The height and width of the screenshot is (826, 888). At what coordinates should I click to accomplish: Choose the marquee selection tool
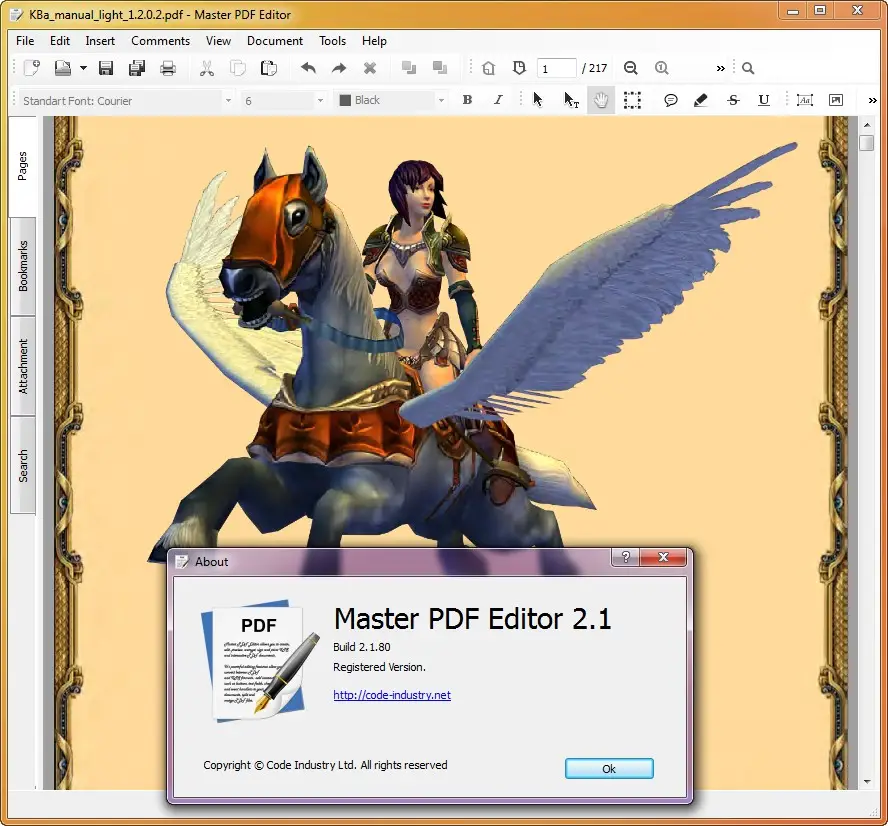[632, 100]
